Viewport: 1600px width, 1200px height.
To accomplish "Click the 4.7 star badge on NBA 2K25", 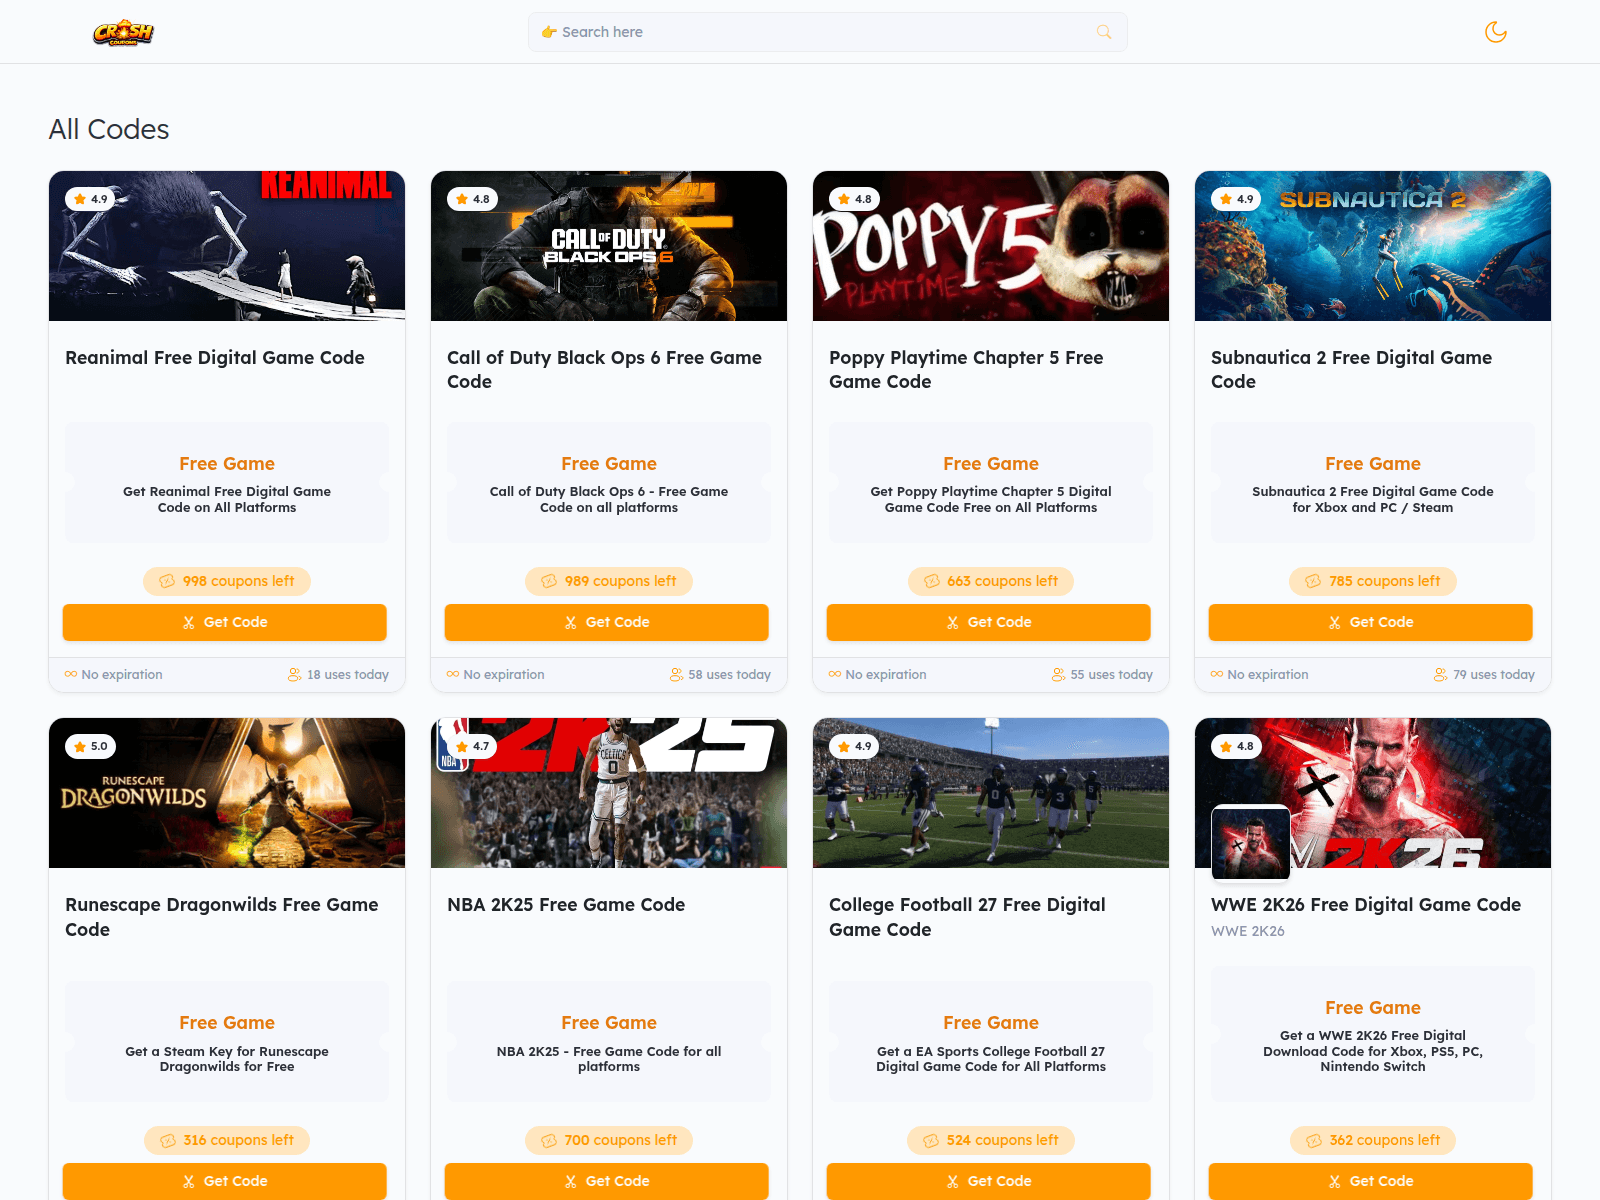I will click(x=473, y=746).
